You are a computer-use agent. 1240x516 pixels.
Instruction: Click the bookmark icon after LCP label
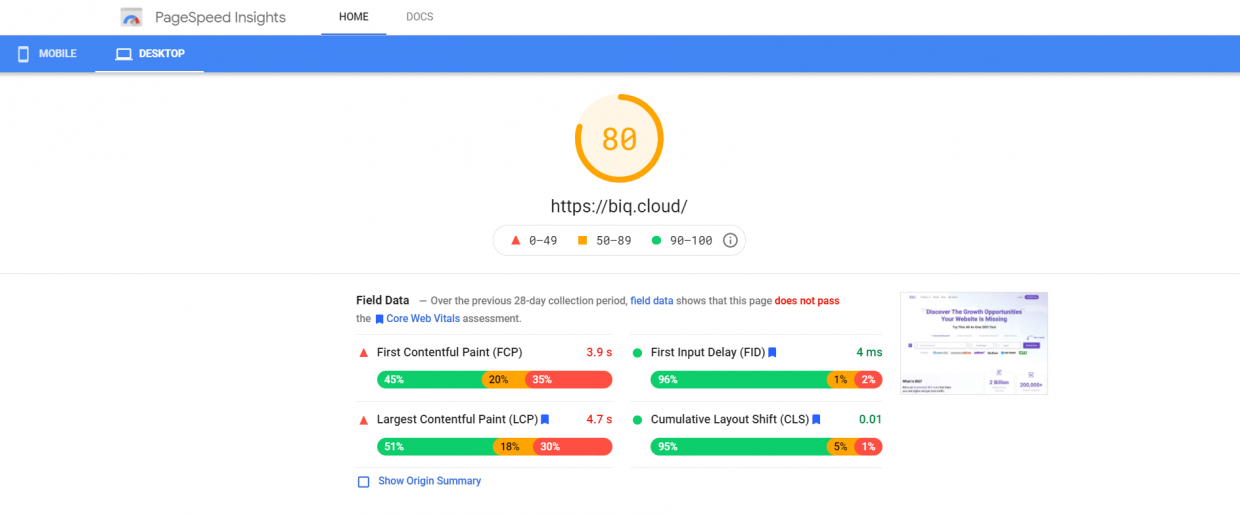pyautogui.click(x=545, y=420)
